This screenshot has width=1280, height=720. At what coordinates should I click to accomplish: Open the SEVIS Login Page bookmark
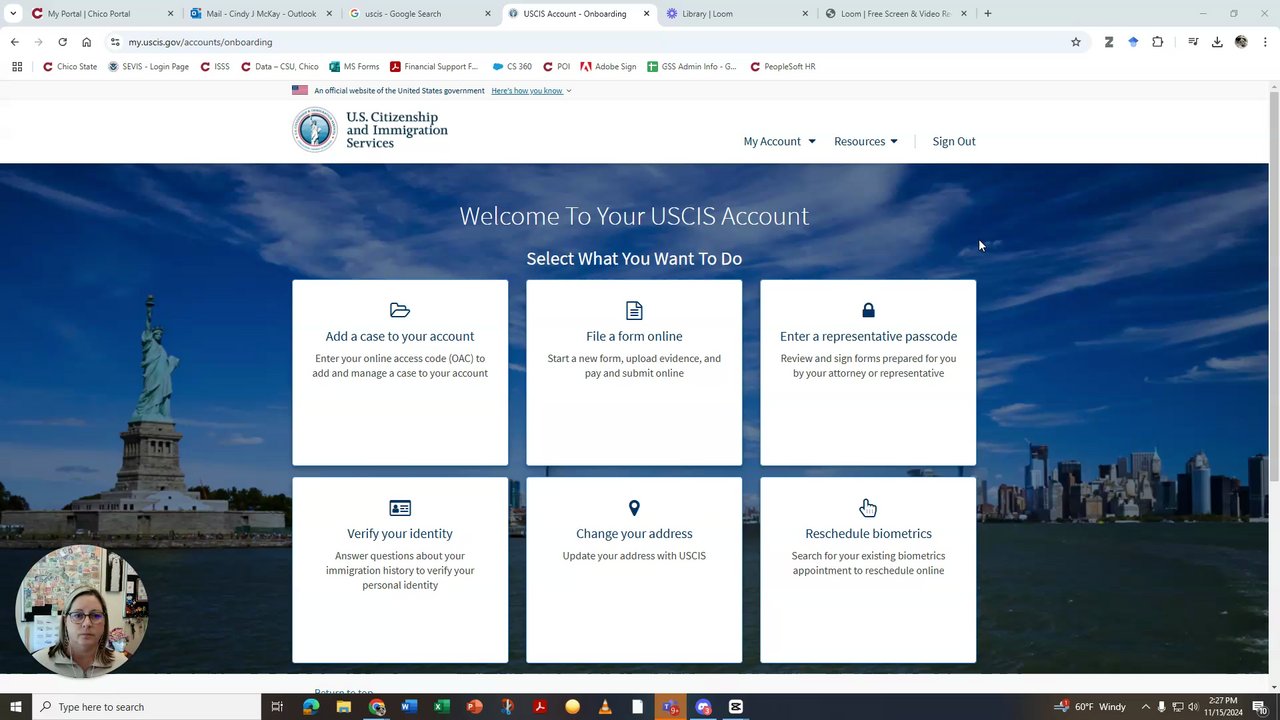click(x=148, y=67)
